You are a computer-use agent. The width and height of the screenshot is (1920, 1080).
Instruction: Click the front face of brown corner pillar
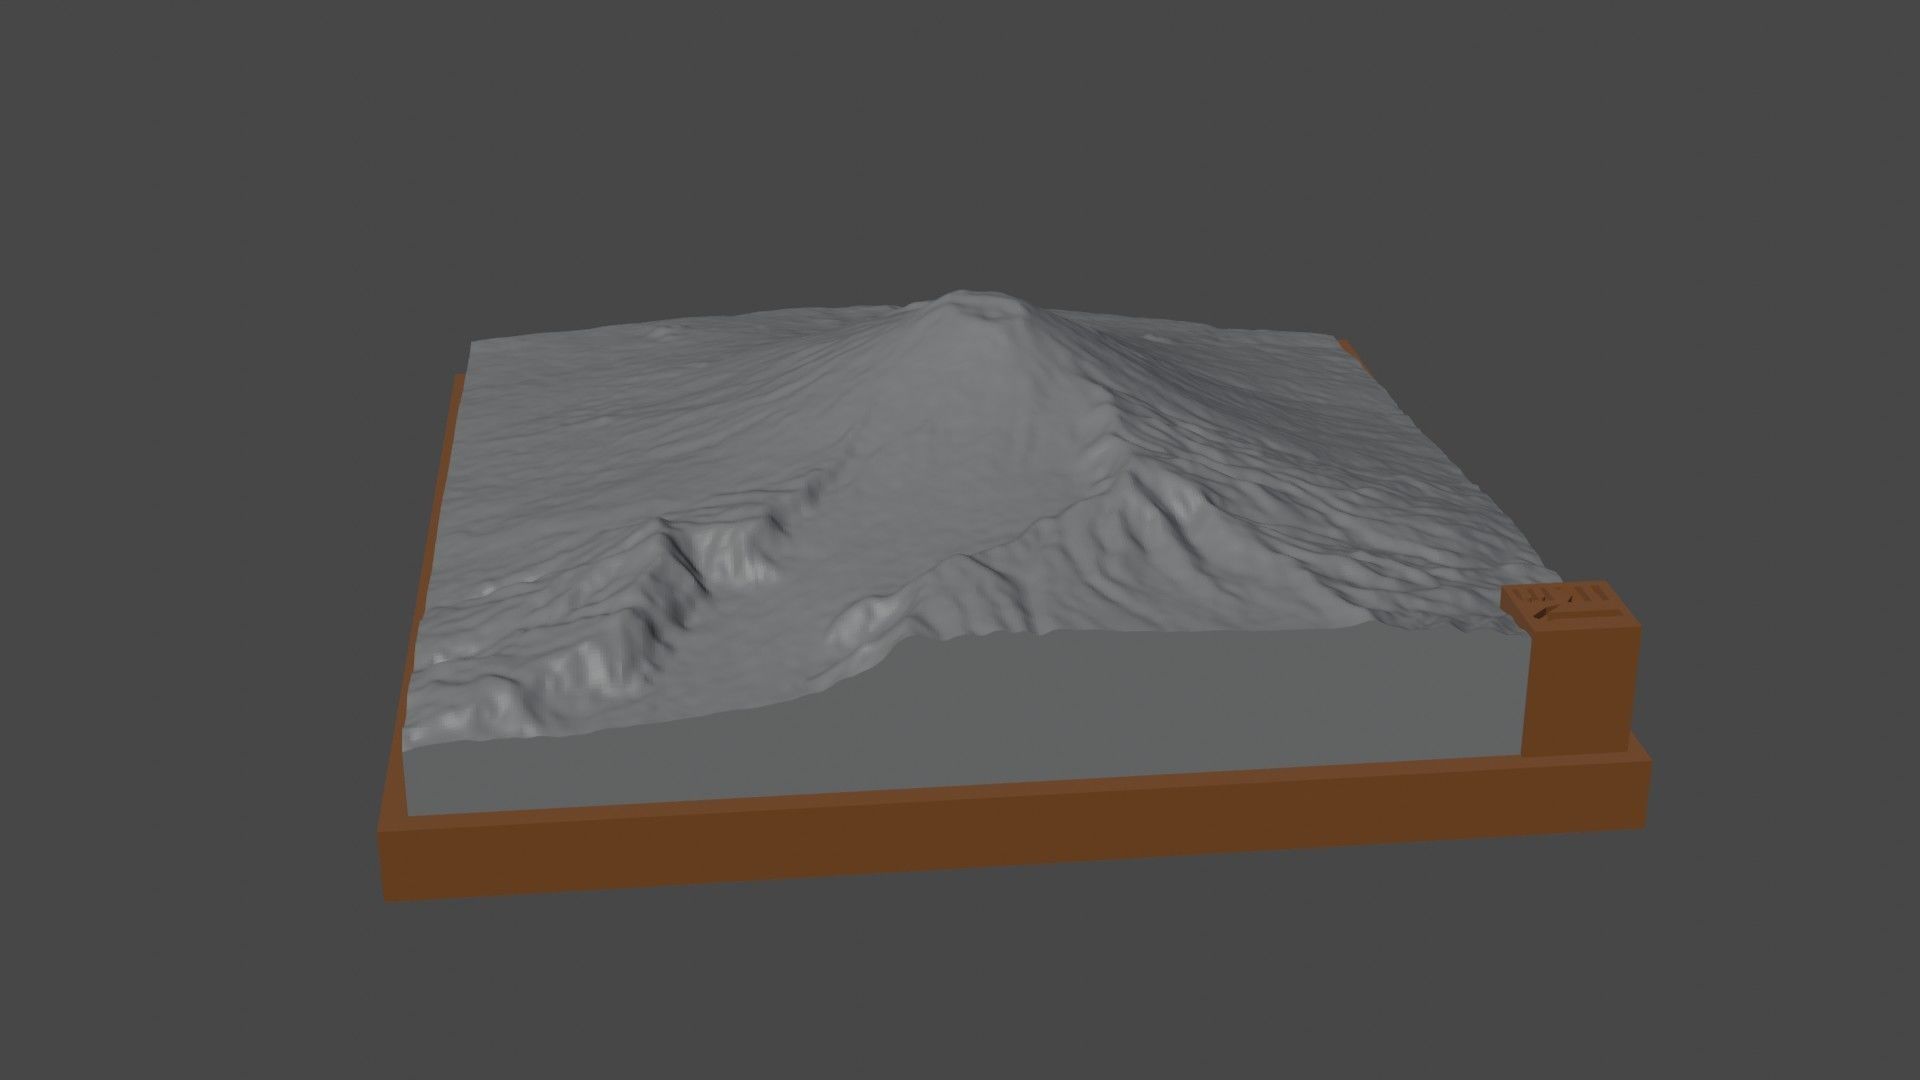point(1578,691)
